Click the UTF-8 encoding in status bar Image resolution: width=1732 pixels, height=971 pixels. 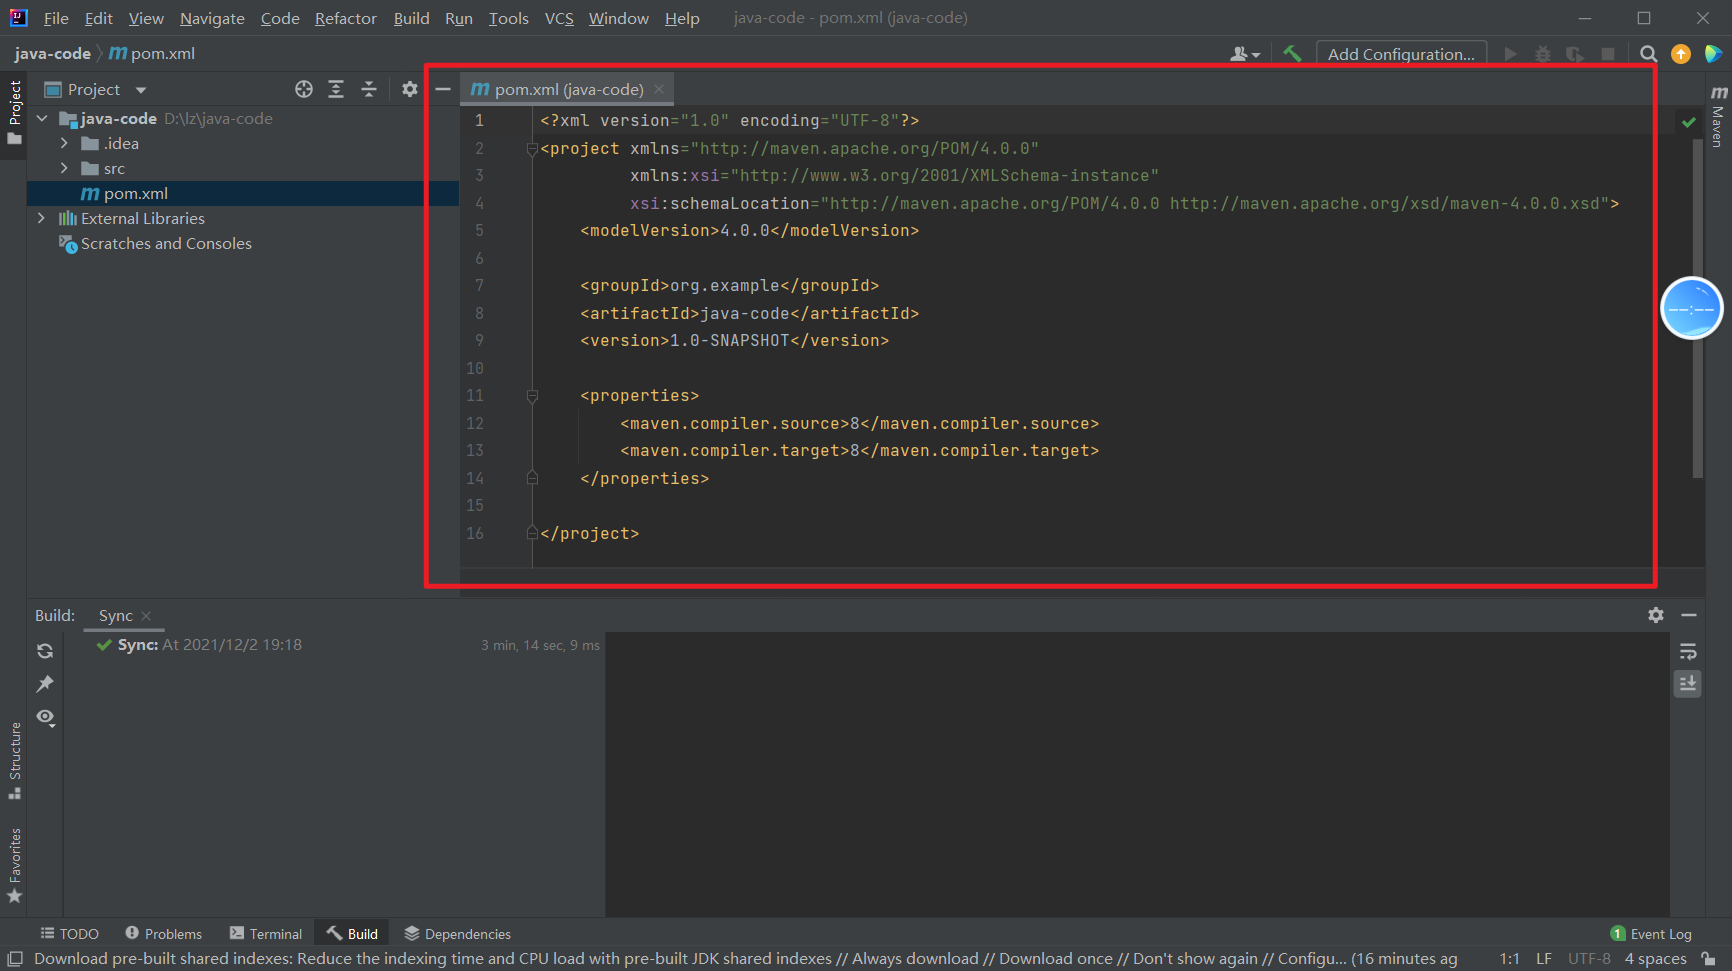point(1589,959)
